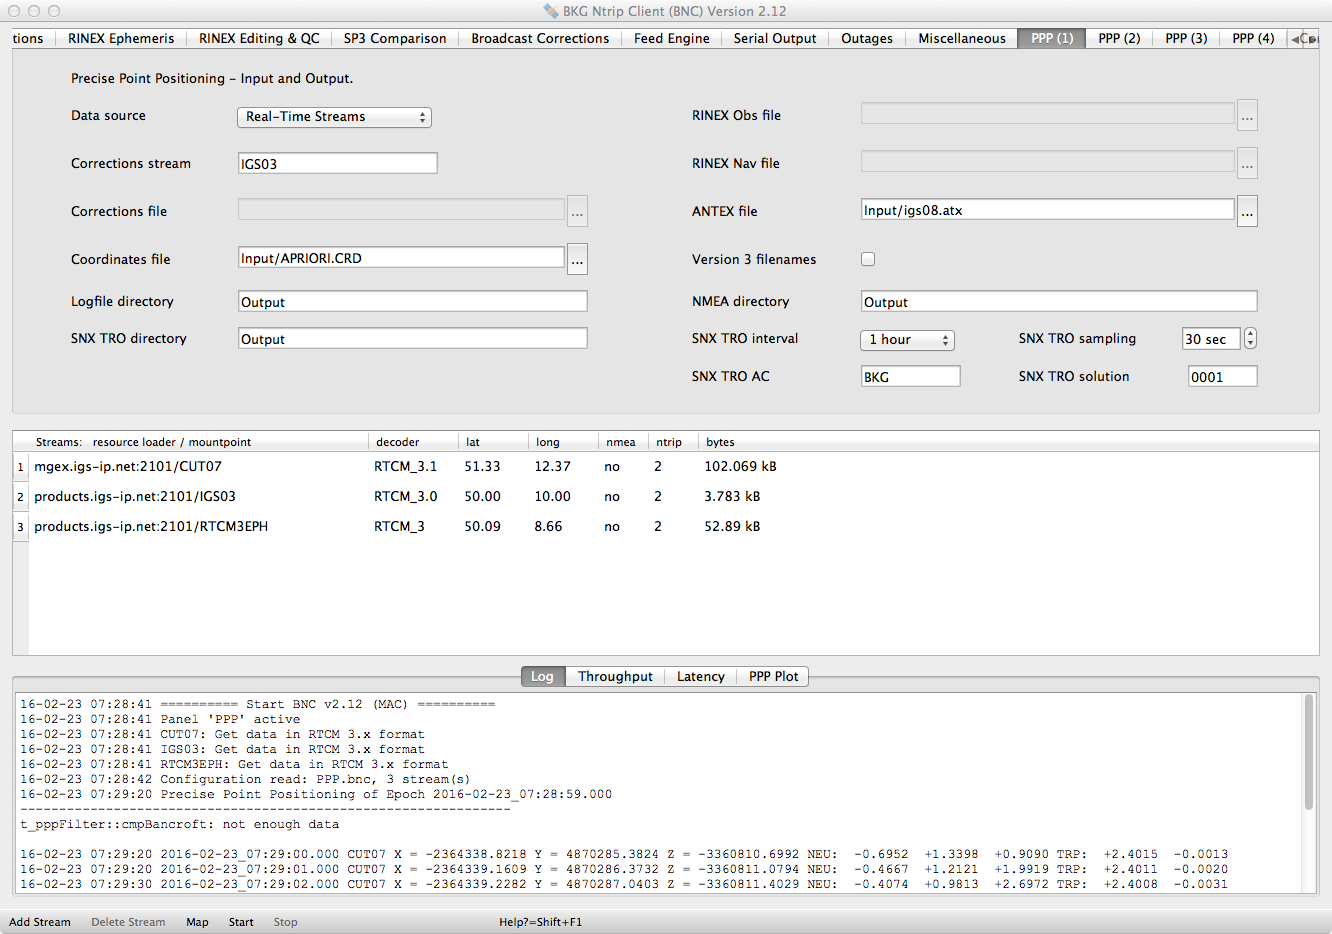1332x934 pixels.
Task: Click browse button for Corrections file
Action: [x=577, y=211]
